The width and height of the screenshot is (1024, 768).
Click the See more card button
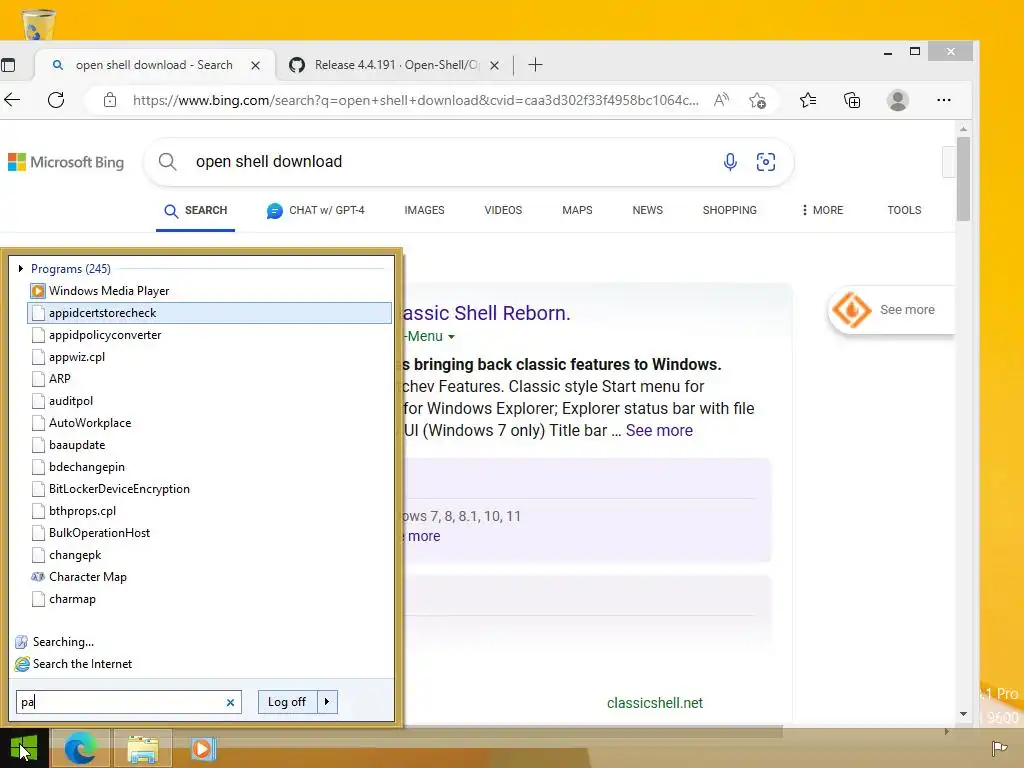click(891, 310)
